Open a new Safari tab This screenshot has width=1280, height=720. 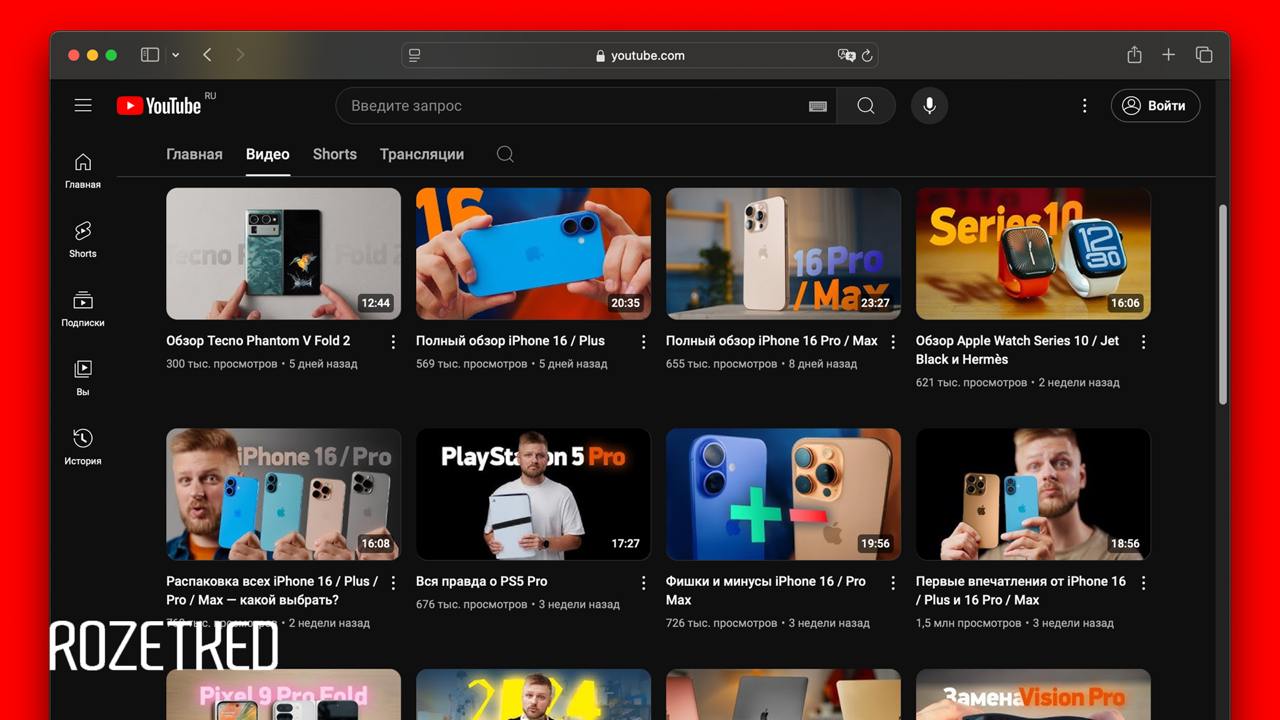pos(1168,55)
